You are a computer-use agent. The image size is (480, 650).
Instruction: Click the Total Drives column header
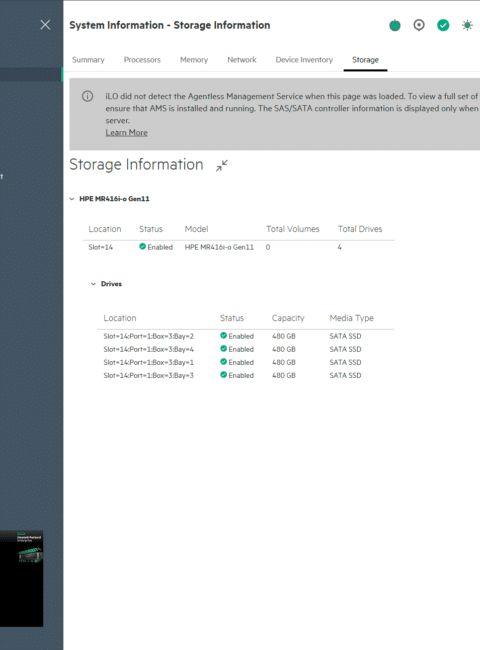coord(360,229)
